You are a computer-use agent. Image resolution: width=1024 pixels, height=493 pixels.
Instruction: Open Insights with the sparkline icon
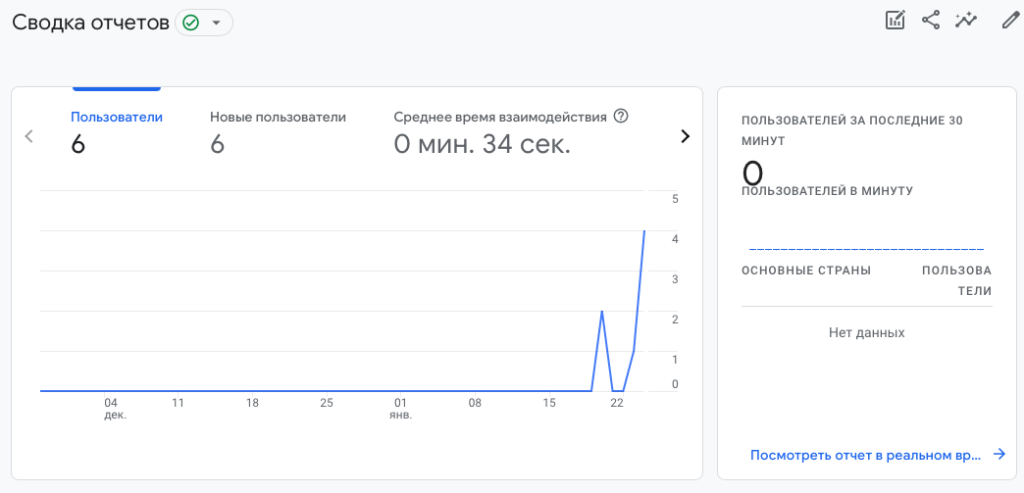[966, 20]
